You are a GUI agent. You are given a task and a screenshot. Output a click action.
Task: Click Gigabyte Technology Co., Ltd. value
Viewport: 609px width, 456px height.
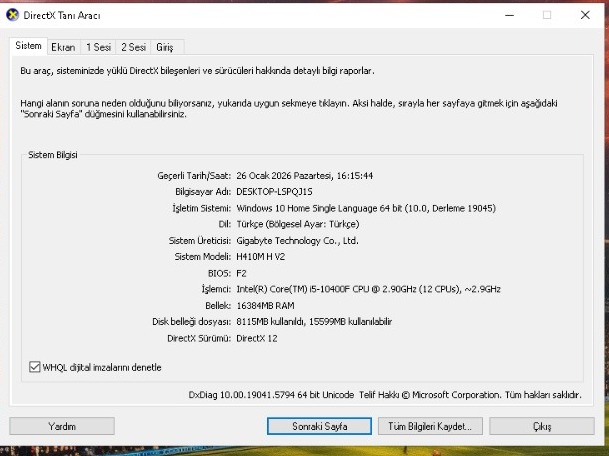click(x=297, y=240)
